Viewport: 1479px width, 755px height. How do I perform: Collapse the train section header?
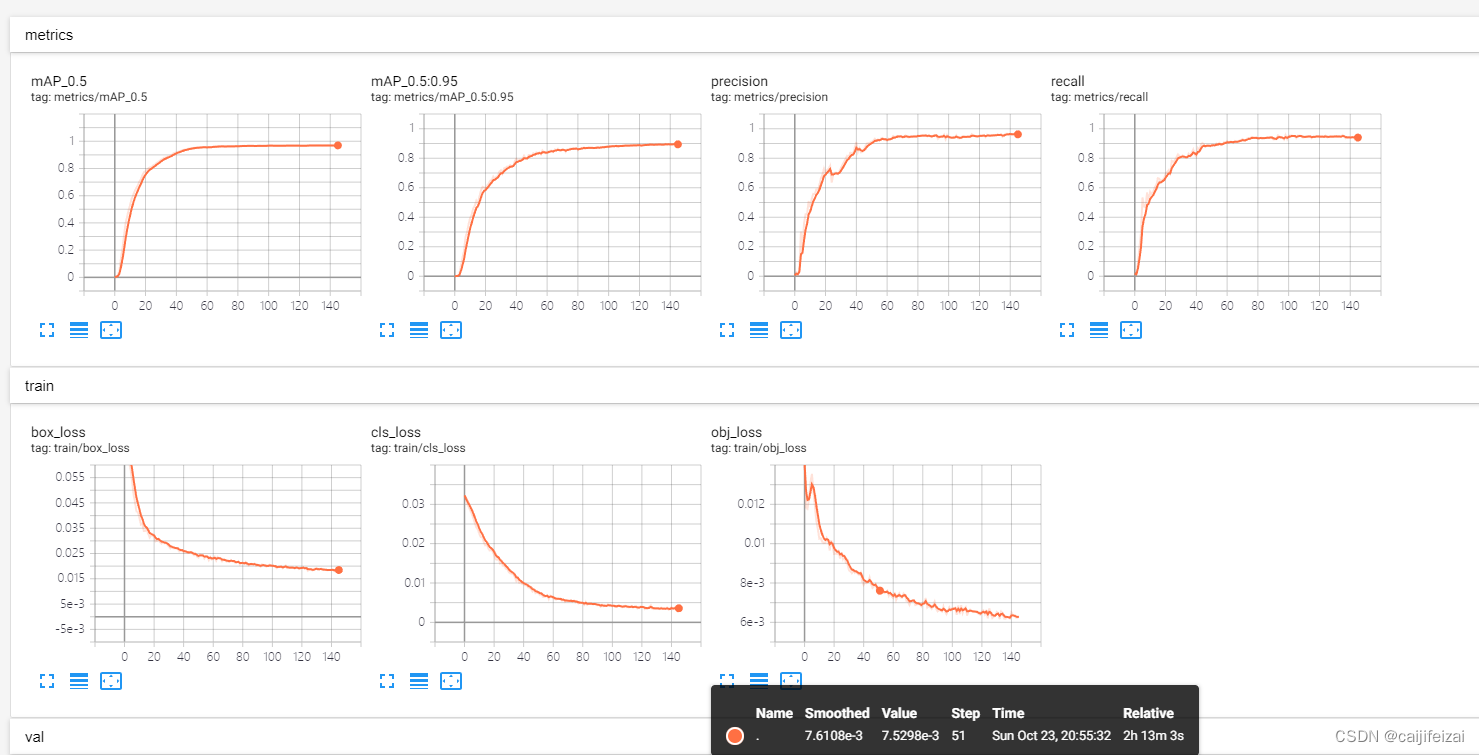coord(744,385)
